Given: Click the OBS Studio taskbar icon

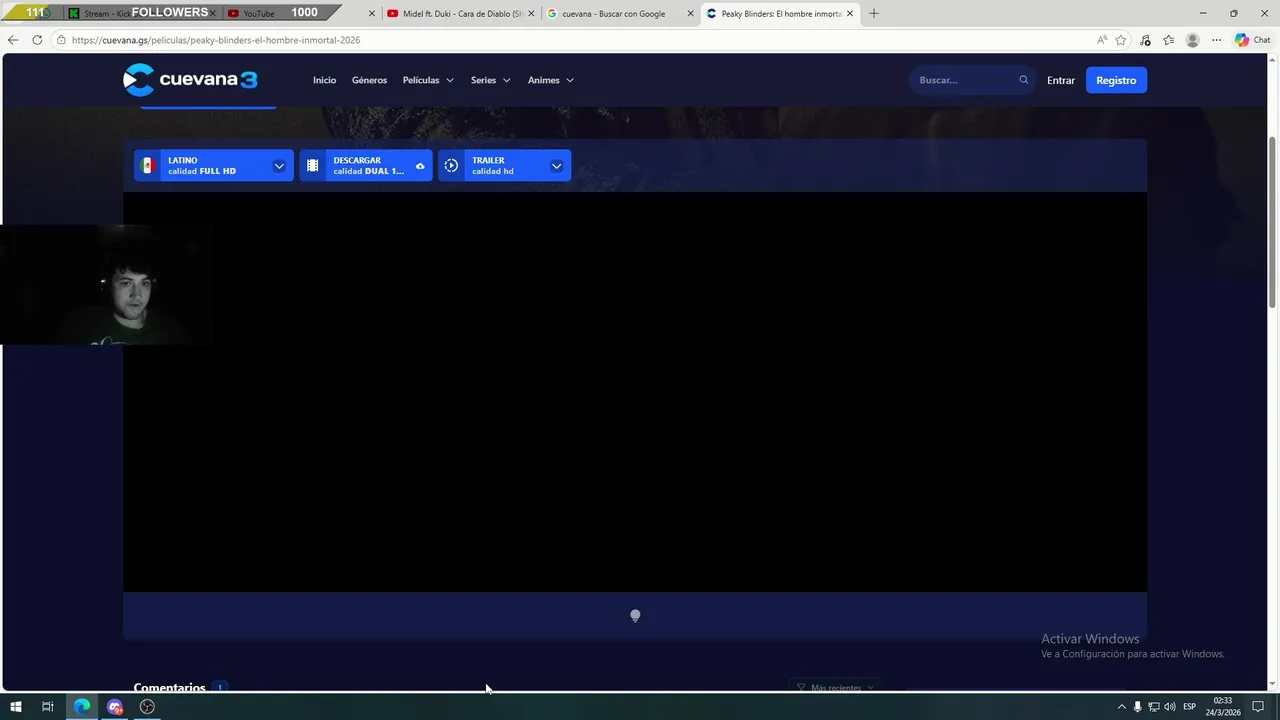Looking at the screenshot, I should point(147,707).
